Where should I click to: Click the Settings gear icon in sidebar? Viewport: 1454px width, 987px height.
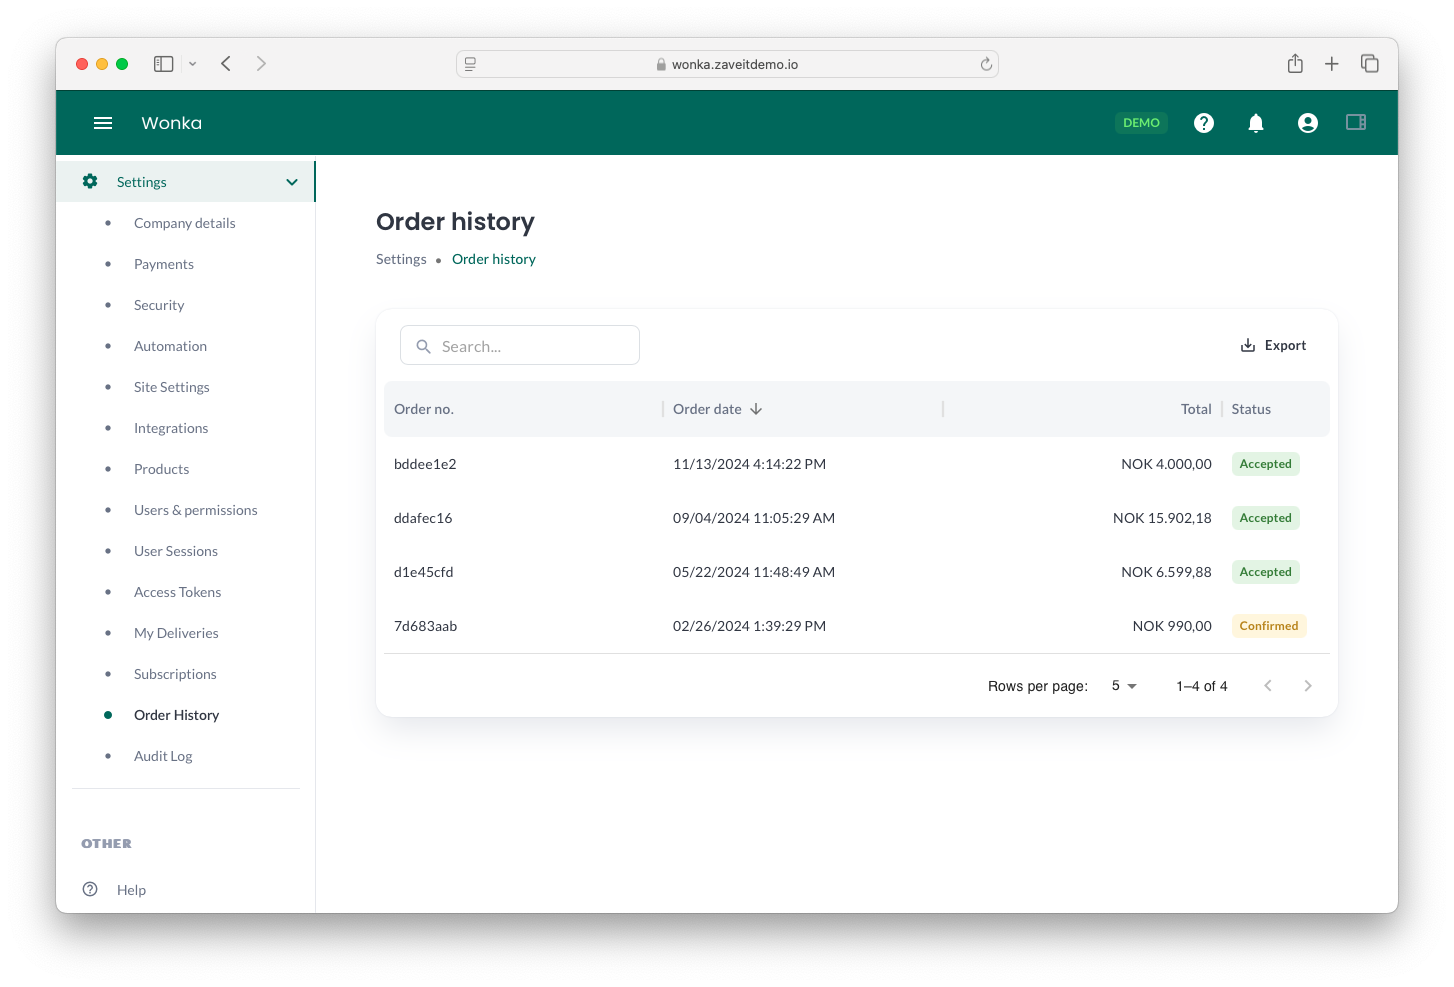90,181
